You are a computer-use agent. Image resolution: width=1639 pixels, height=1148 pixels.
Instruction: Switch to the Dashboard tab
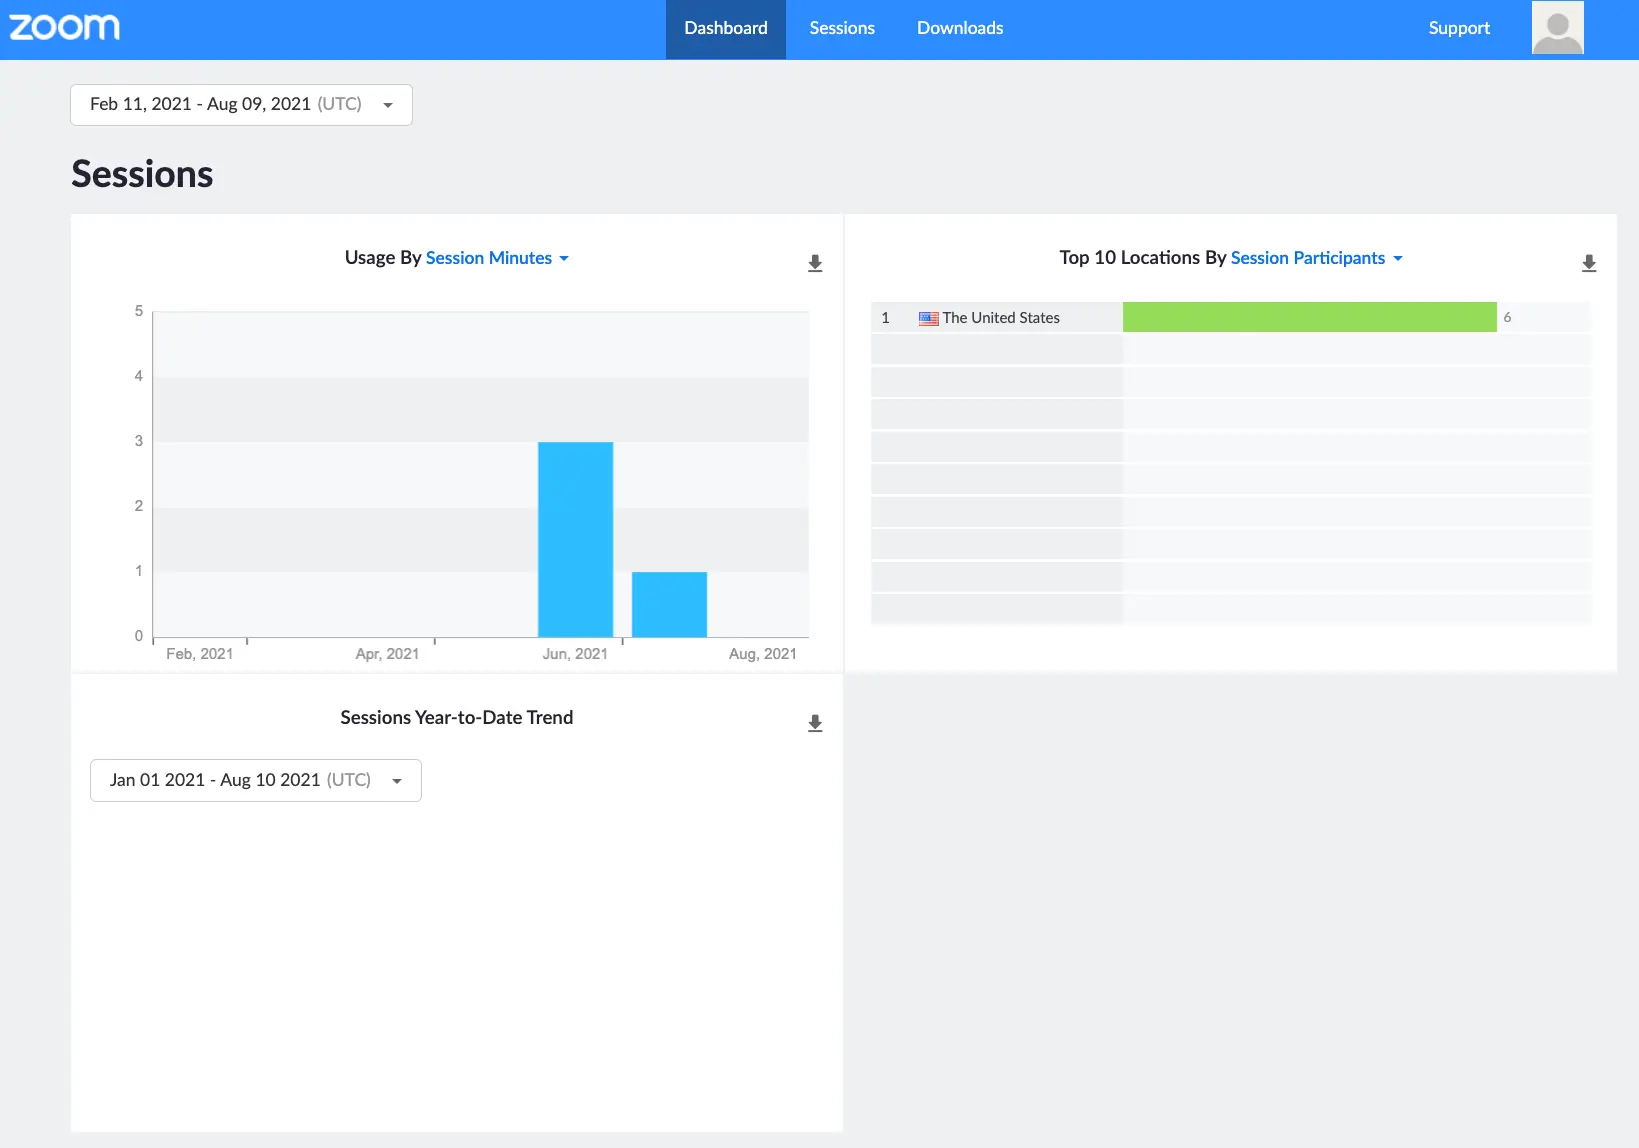point(726,29)
